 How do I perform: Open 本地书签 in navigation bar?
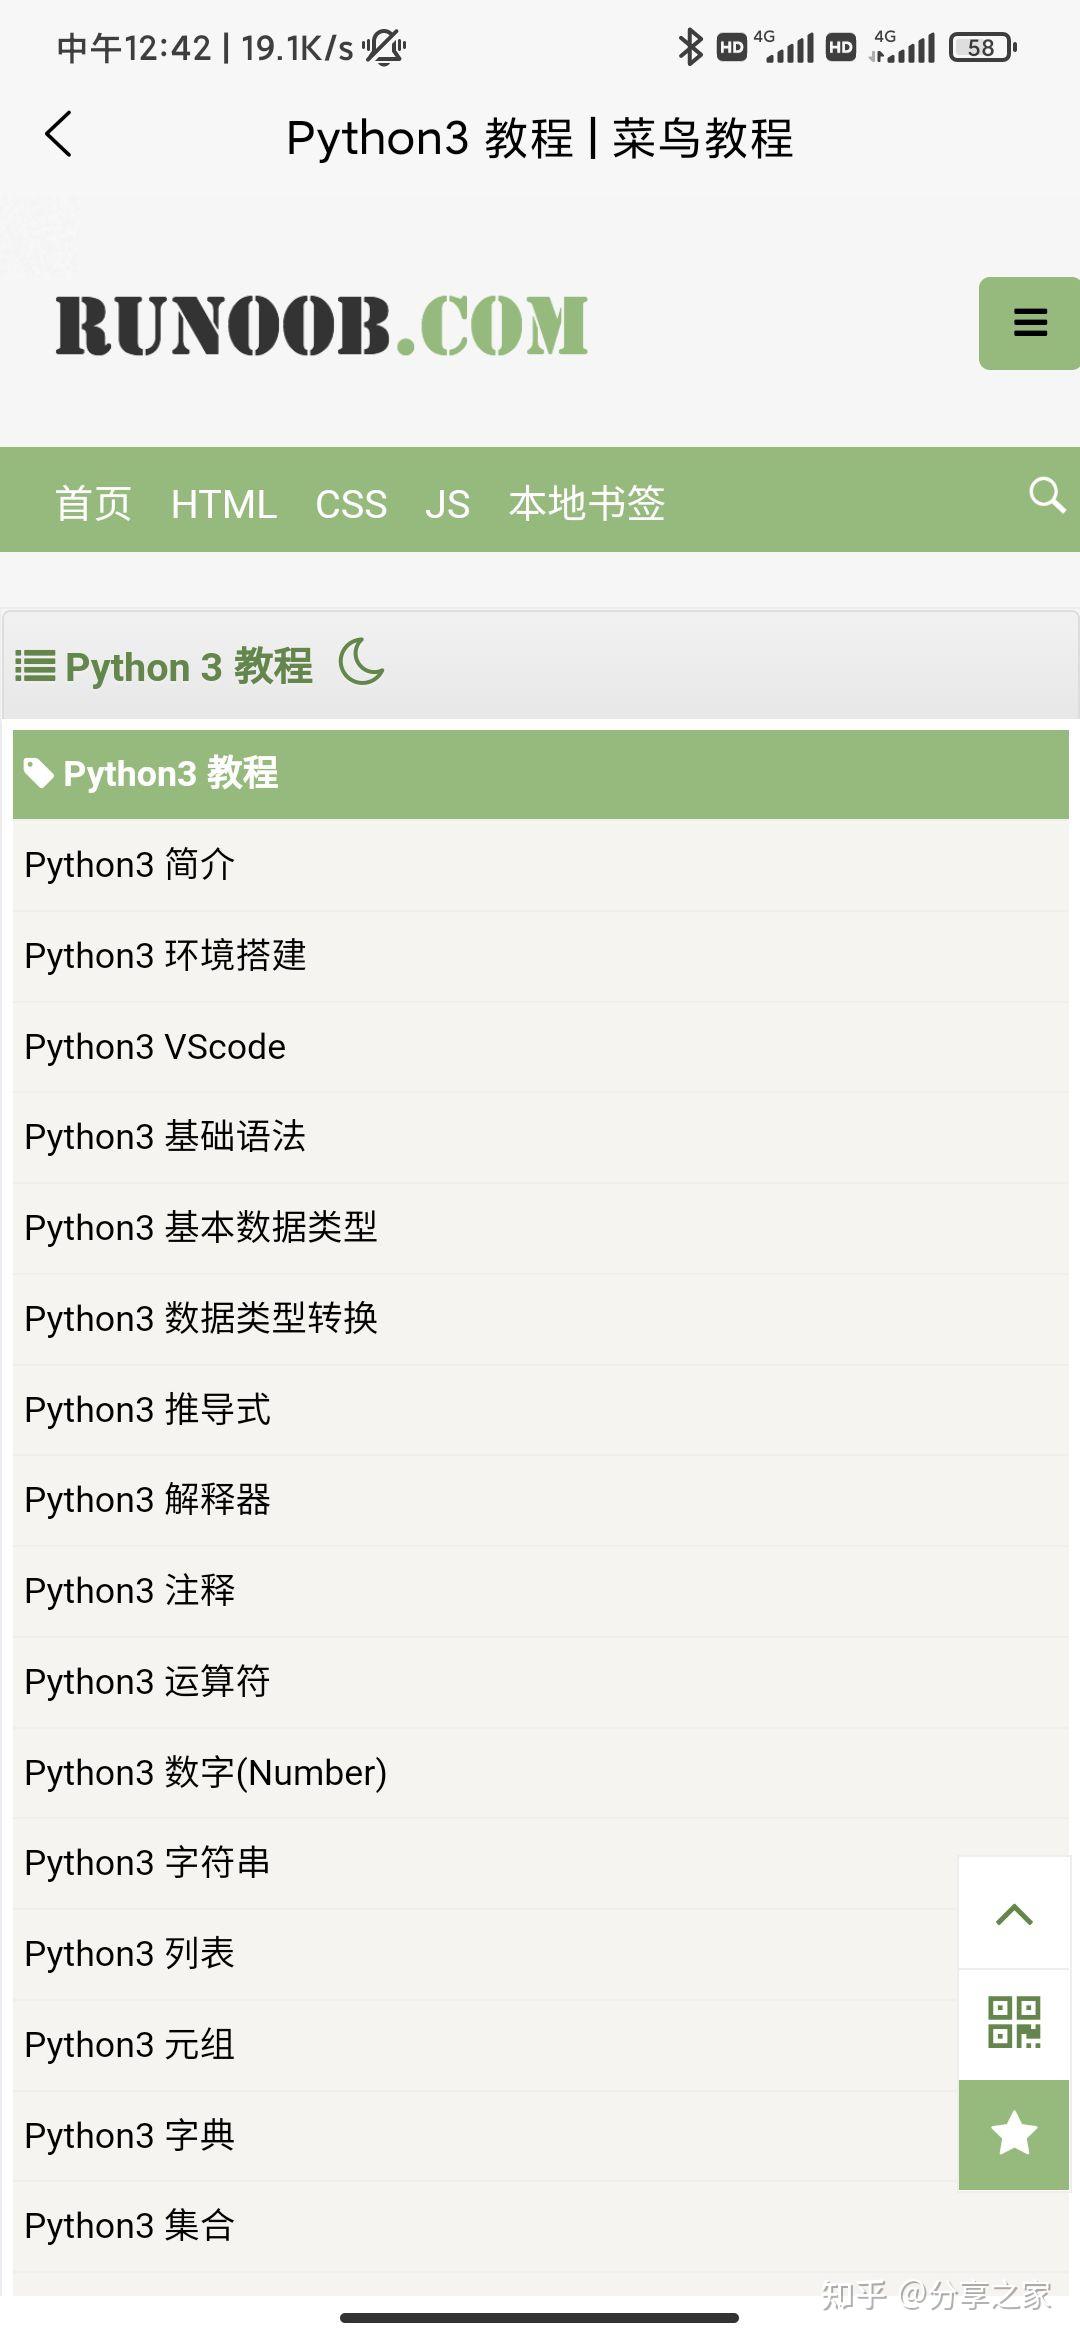[587, 503]
